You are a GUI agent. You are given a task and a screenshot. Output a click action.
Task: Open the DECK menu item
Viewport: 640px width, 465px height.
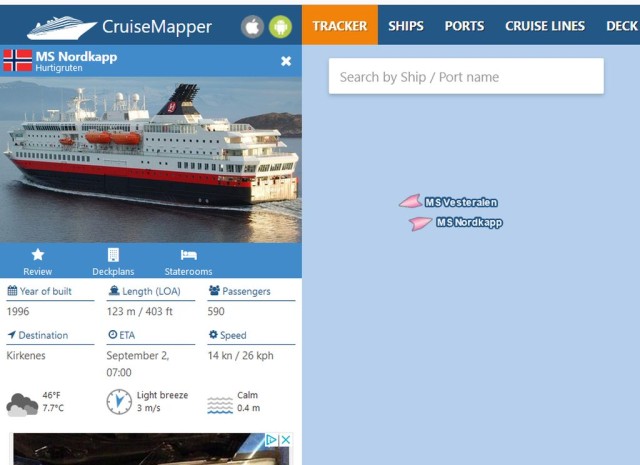(622, 26)
